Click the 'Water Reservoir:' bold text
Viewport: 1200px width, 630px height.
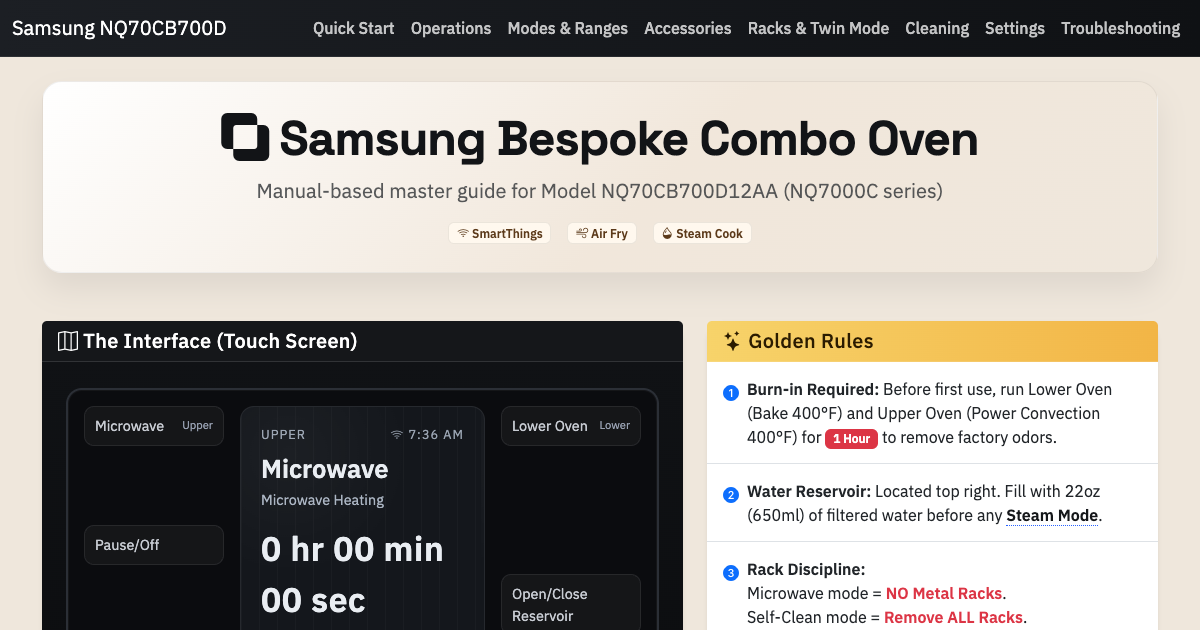click(809, 491)
